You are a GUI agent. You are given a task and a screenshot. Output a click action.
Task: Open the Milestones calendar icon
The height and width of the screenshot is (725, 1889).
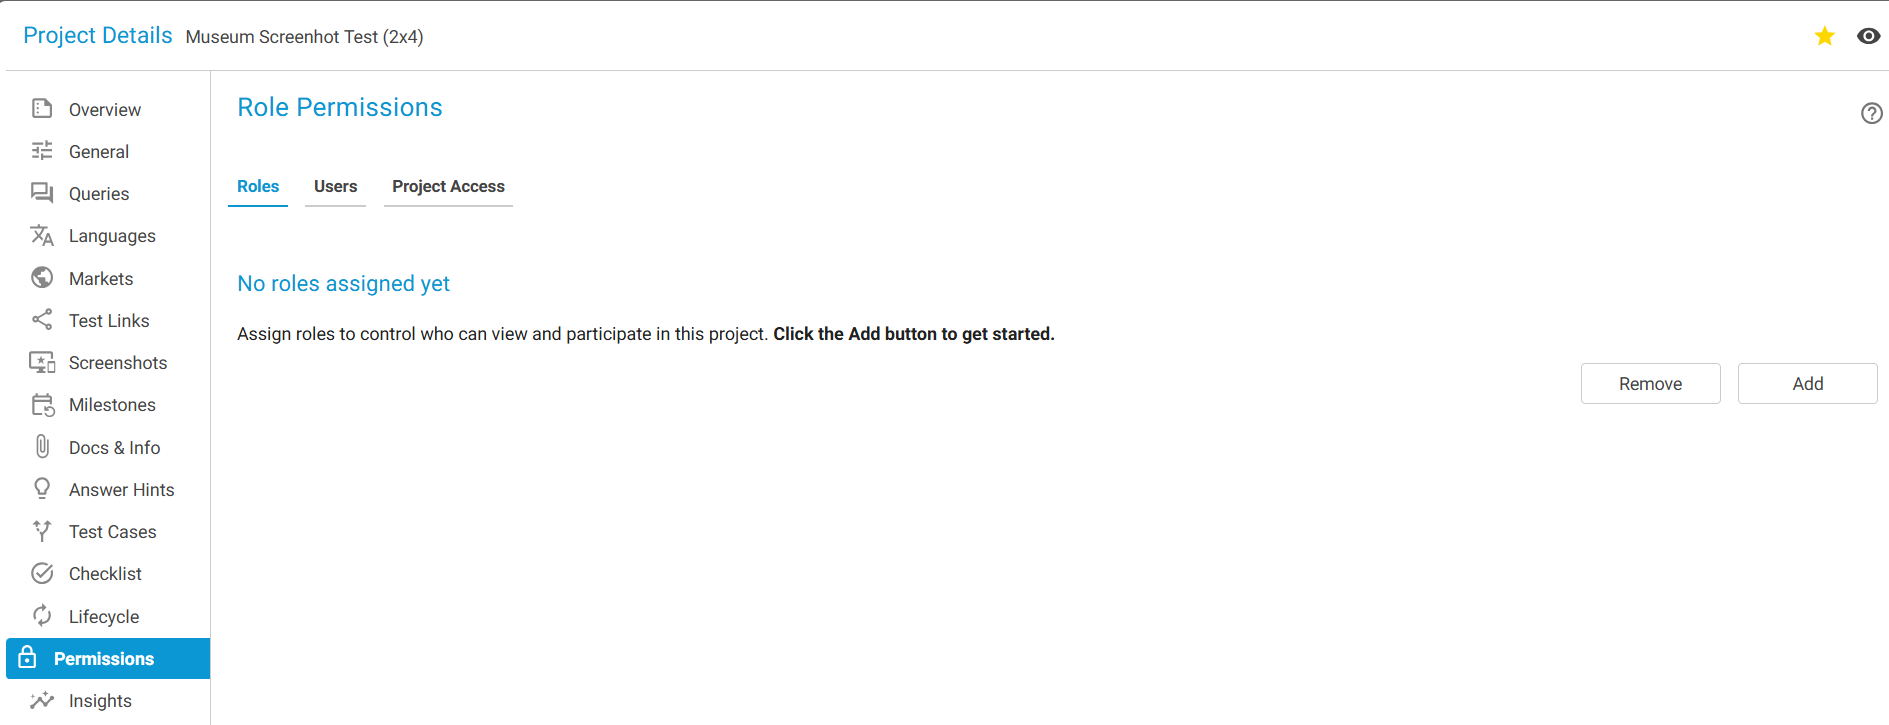click(x=42, y=405)
